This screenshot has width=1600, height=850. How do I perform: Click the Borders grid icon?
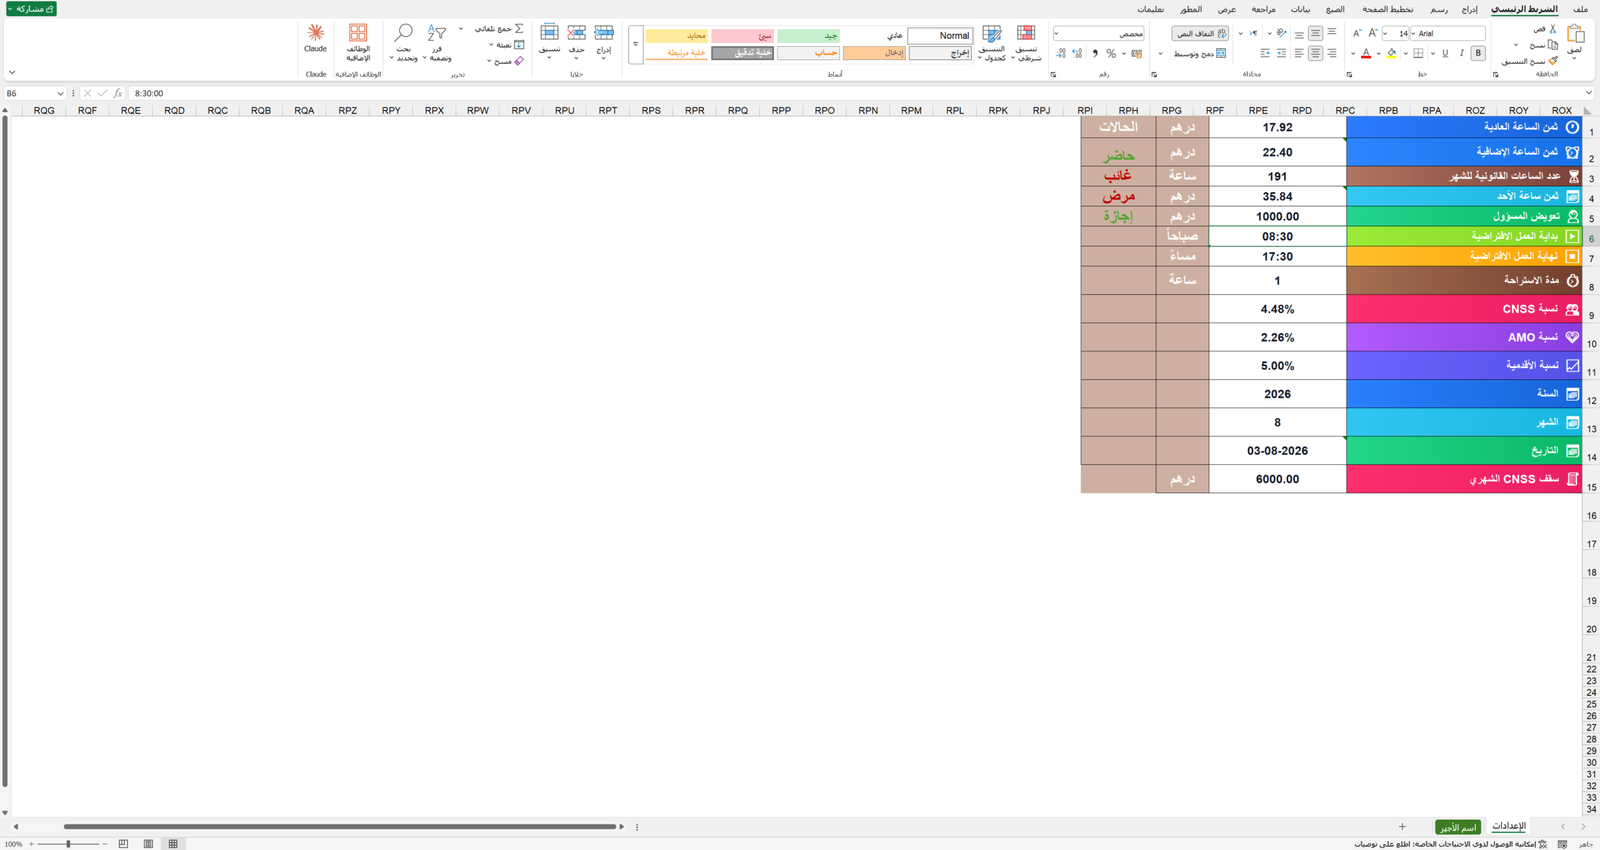tap(1418, 53)
